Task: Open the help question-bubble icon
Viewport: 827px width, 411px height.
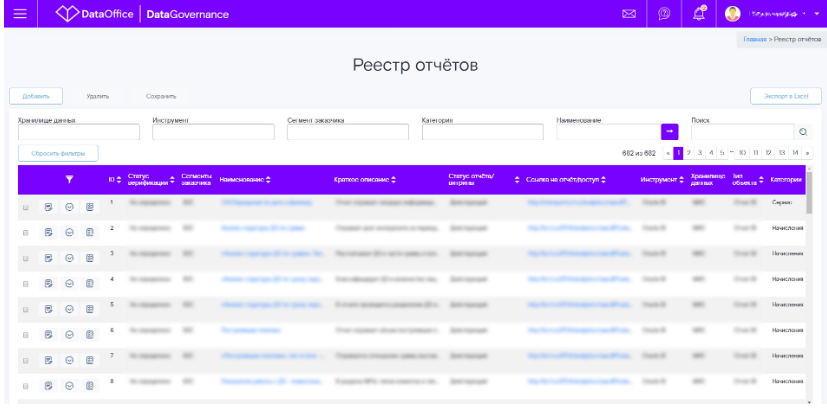Action: pyautogui.click(x=664, y=14)
